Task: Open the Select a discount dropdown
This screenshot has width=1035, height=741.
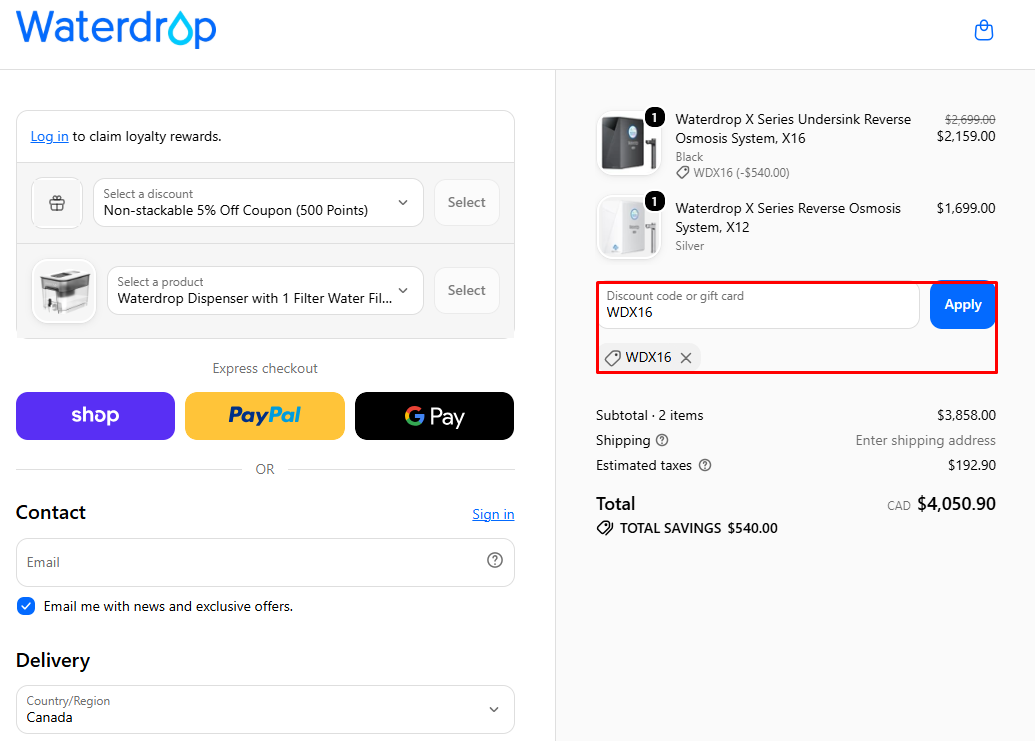Action: [258, 203]
